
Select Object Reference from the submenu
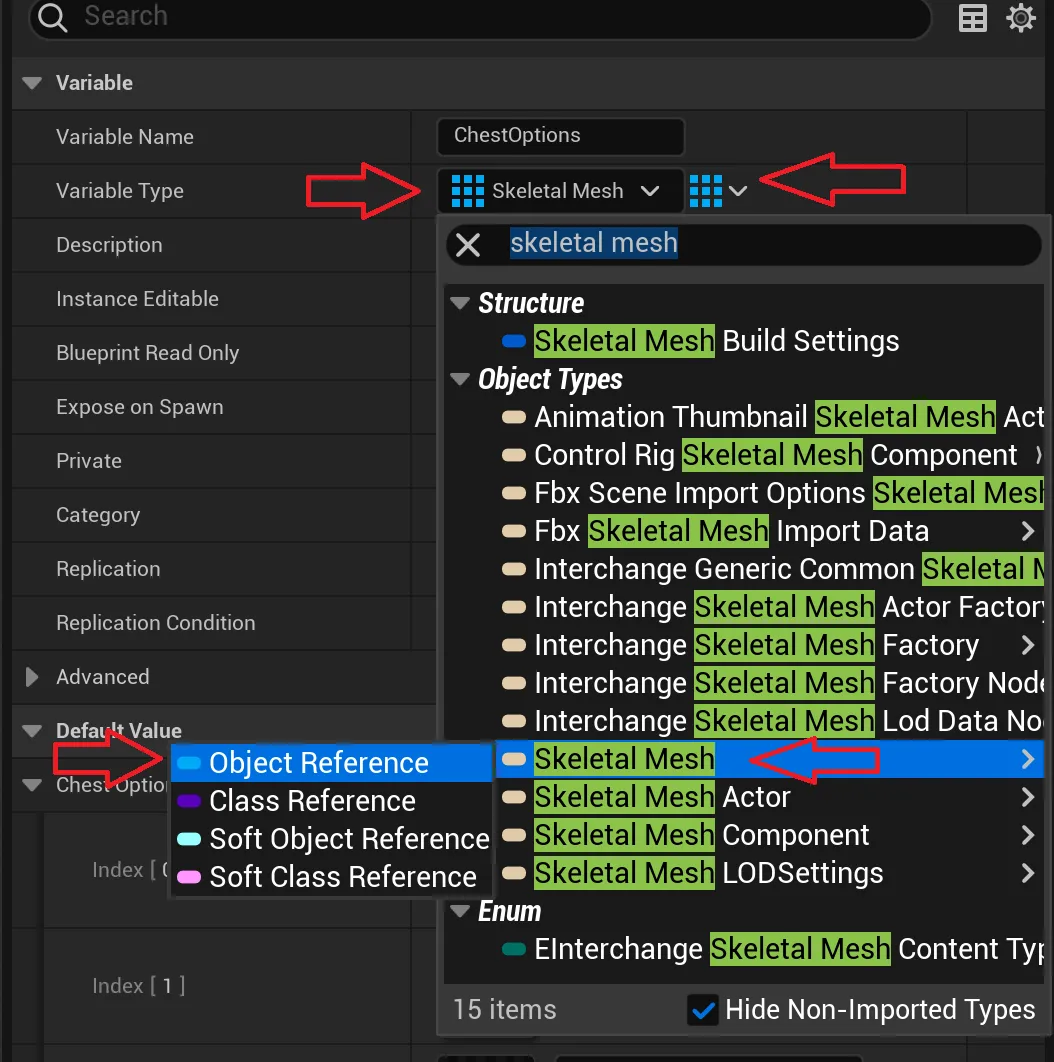[x=319, y=763]
